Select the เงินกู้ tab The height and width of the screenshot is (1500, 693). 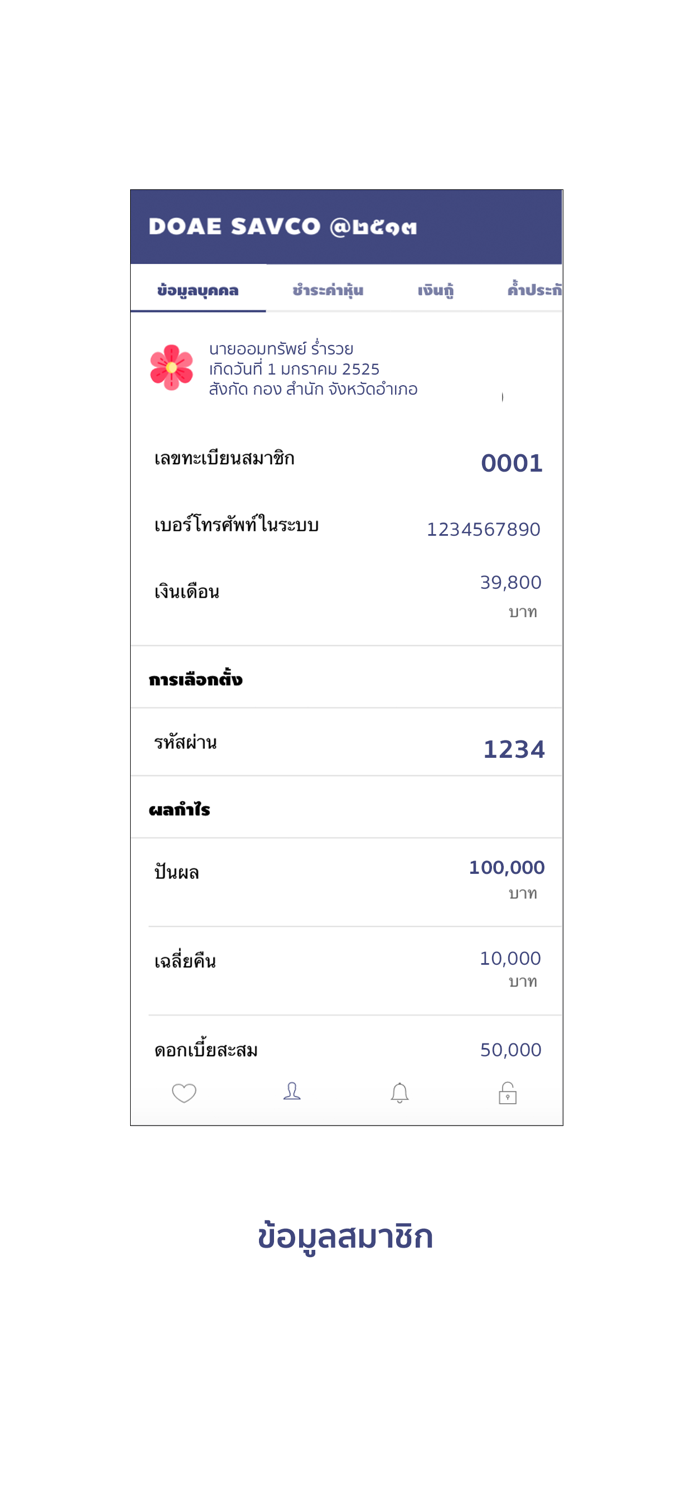click(x=436, y=291)
